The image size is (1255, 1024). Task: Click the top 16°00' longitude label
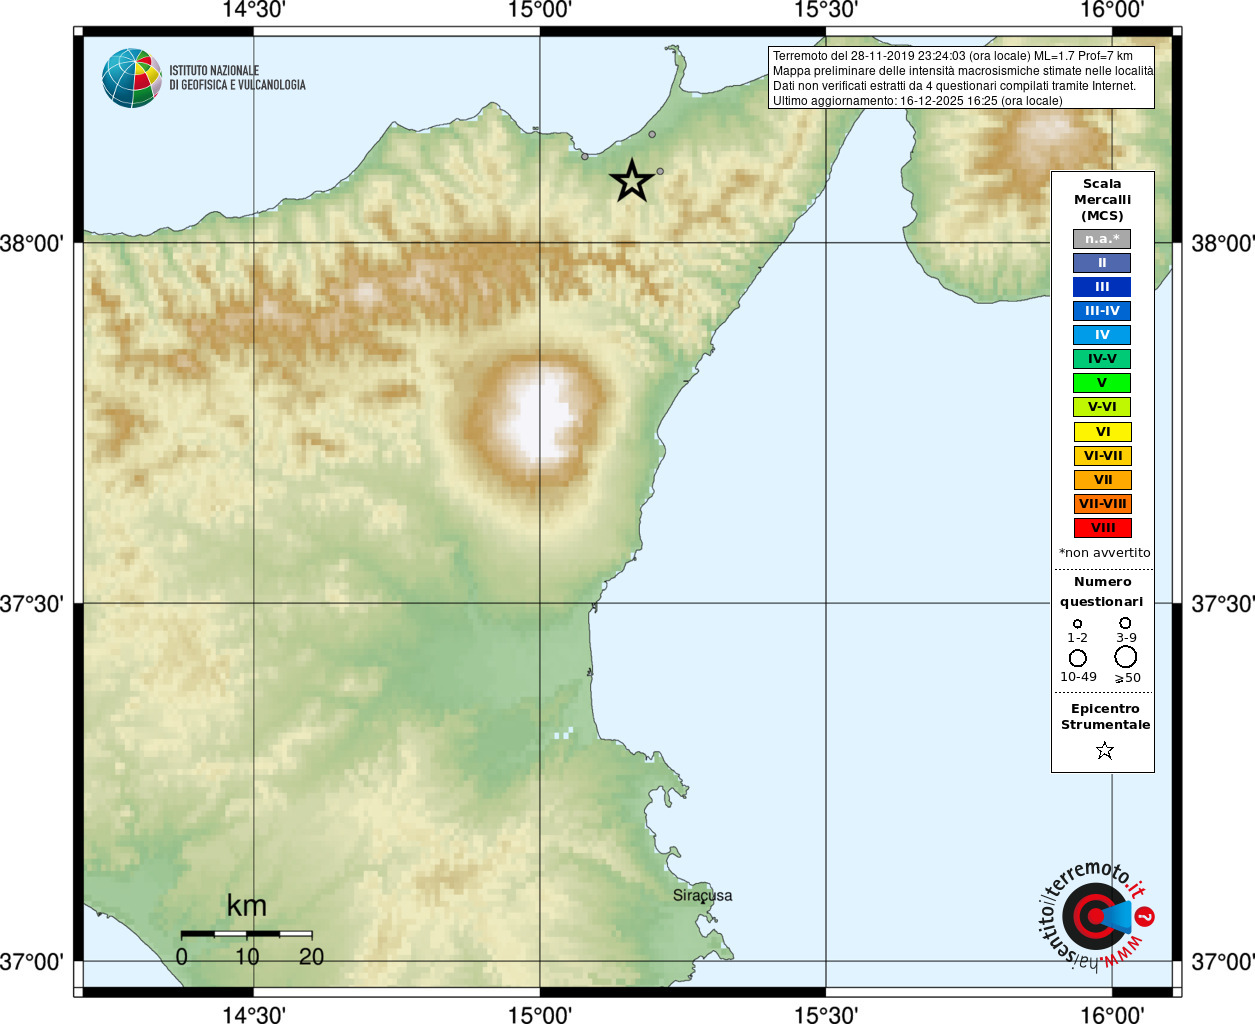tap(1112, 10)
